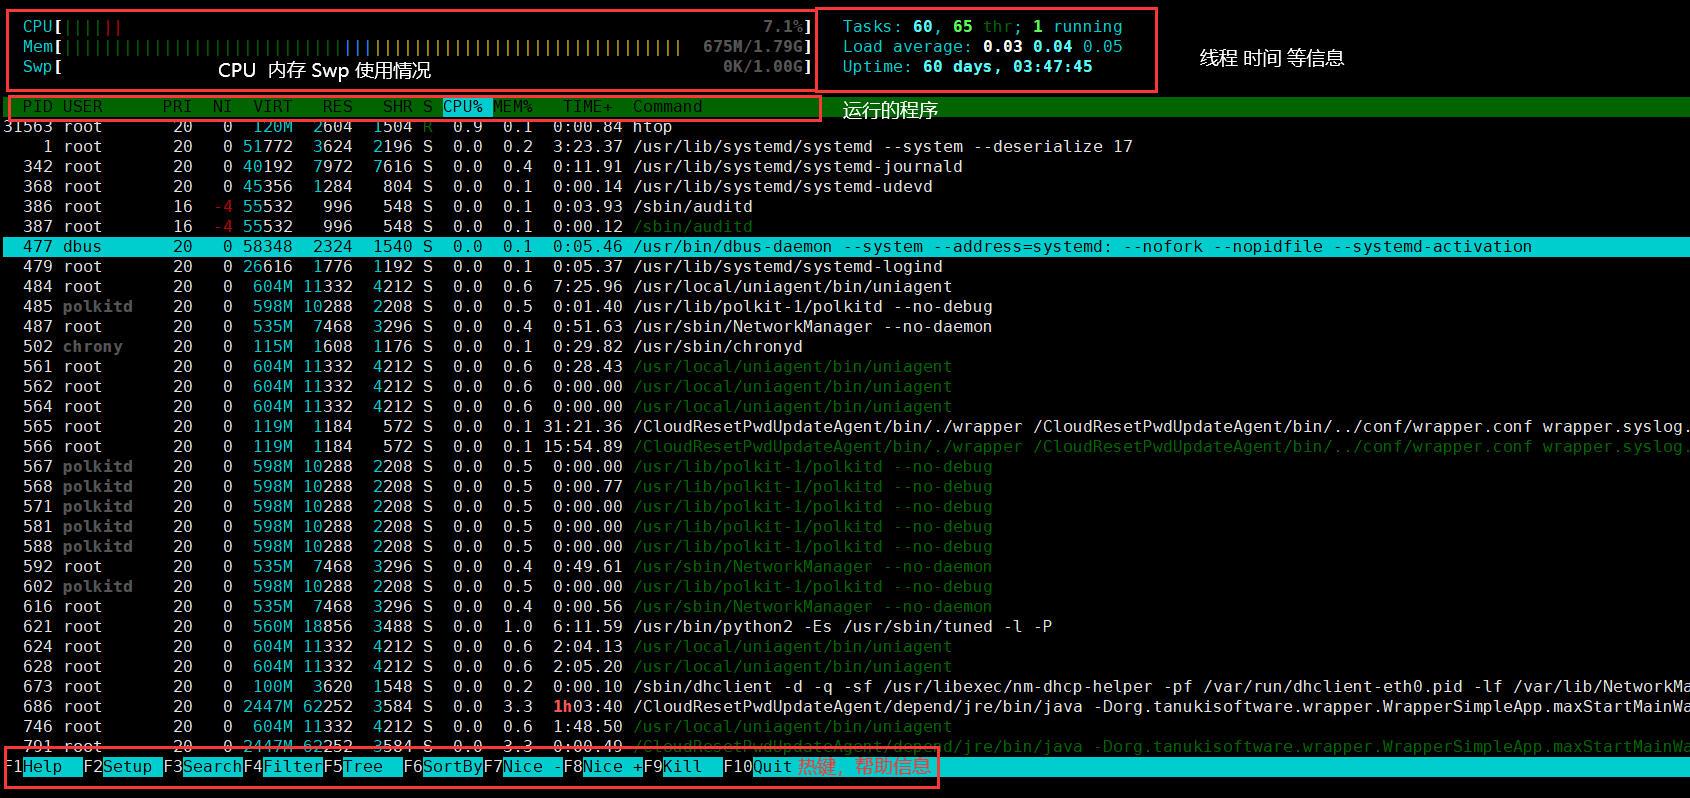Open F2 Setup screen
1690x798 pixels.
(123, 767)
